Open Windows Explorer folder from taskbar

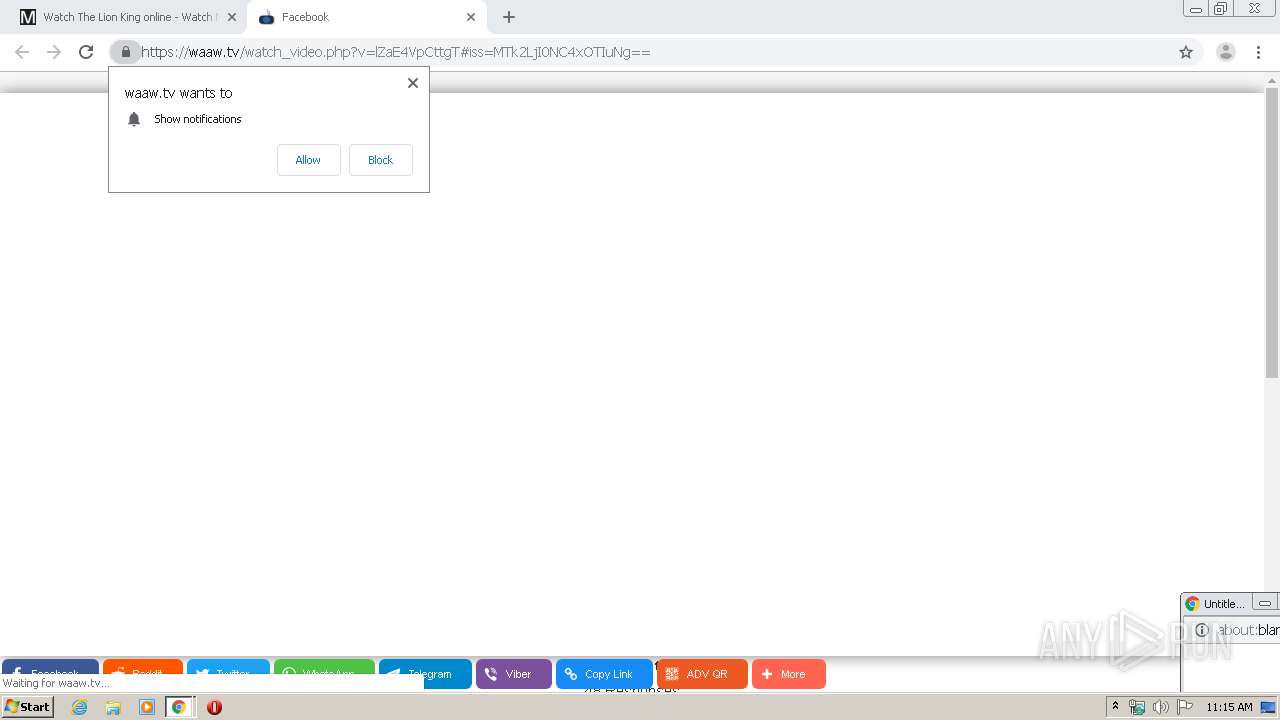[x=113, y=707]
